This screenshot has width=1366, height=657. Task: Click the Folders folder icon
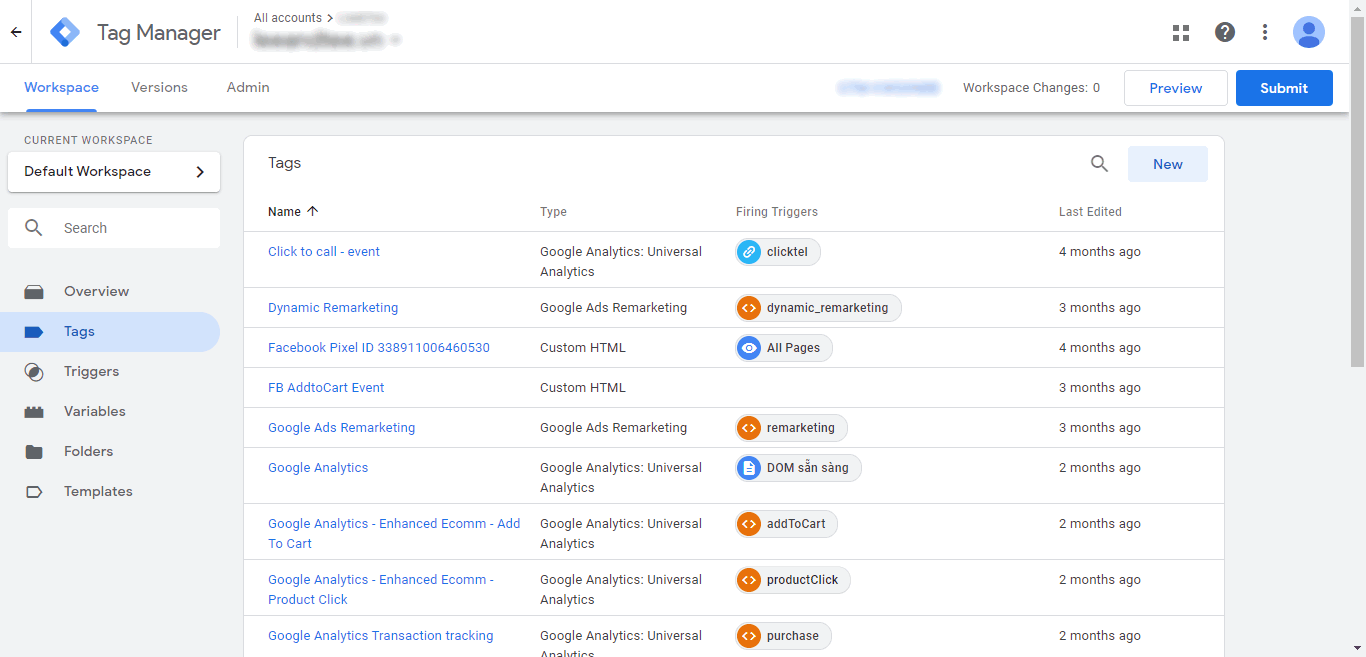coord(34,452)
